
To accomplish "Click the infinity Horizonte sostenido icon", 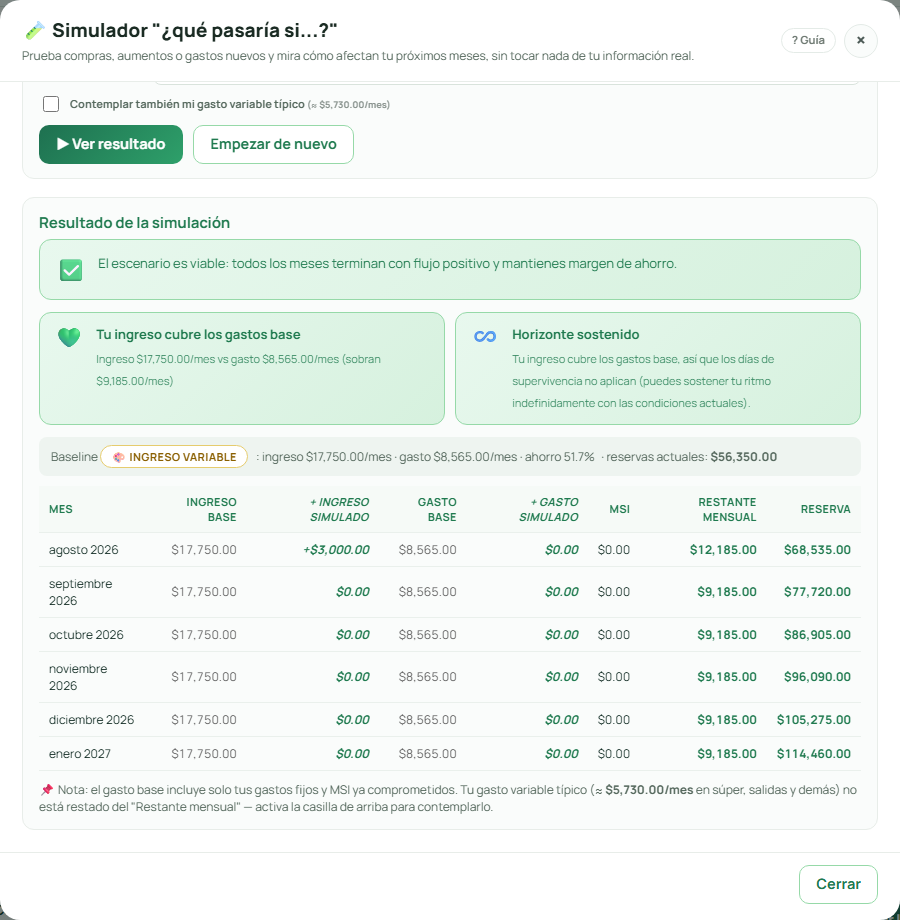I will 485,336.
